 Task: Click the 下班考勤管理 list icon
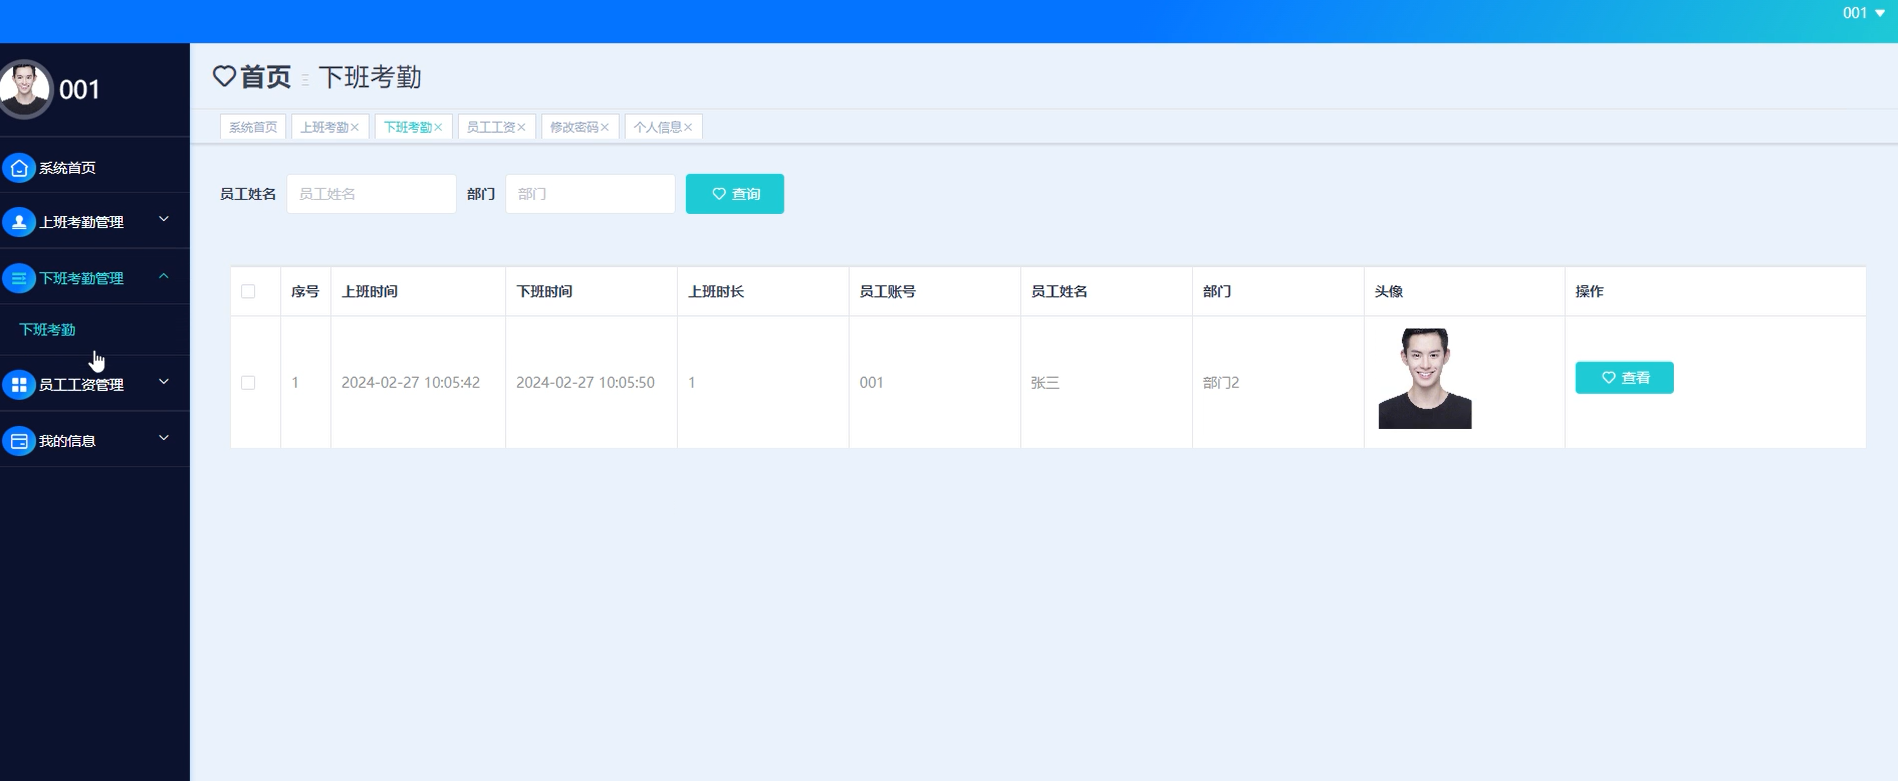(x=19, y=278)
